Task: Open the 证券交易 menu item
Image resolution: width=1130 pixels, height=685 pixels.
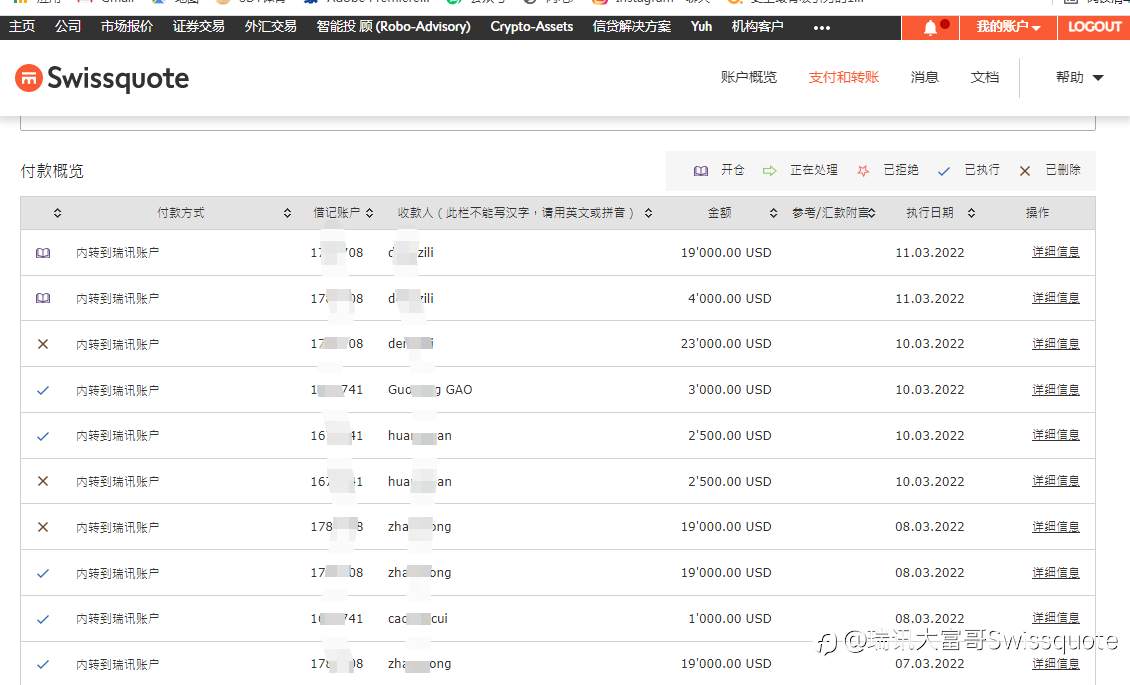Action: coord(199,27)
